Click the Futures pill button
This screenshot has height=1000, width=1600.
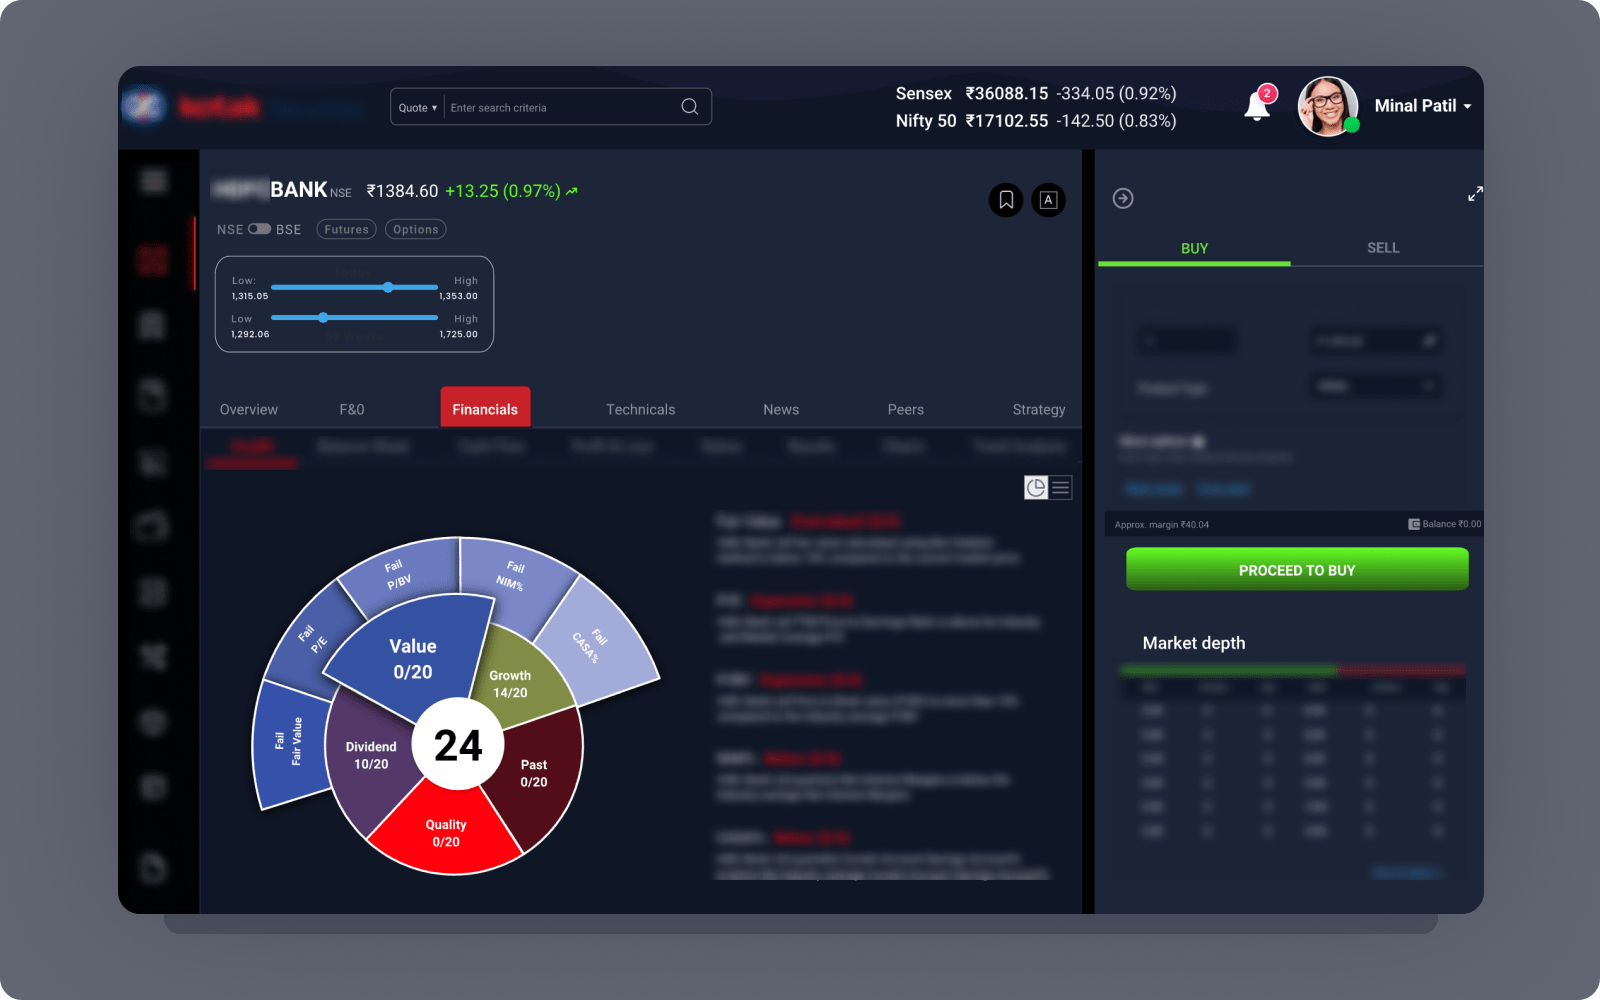[346, 229]
